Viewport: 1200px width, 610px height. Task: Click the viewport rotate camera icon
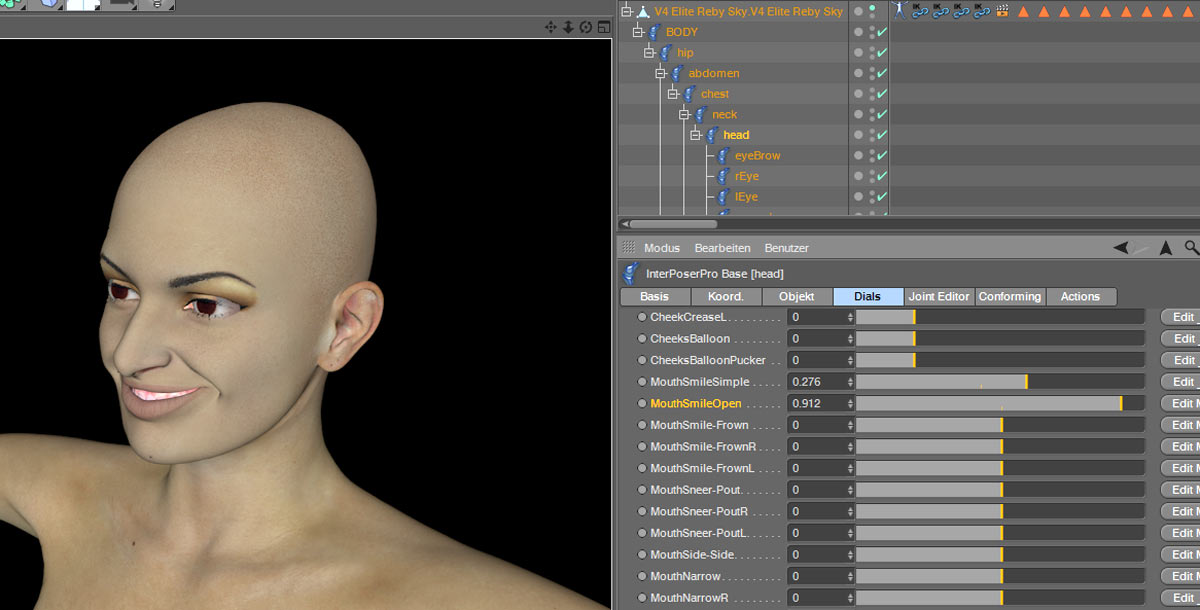pyautogui.click(x=585, y=27)
